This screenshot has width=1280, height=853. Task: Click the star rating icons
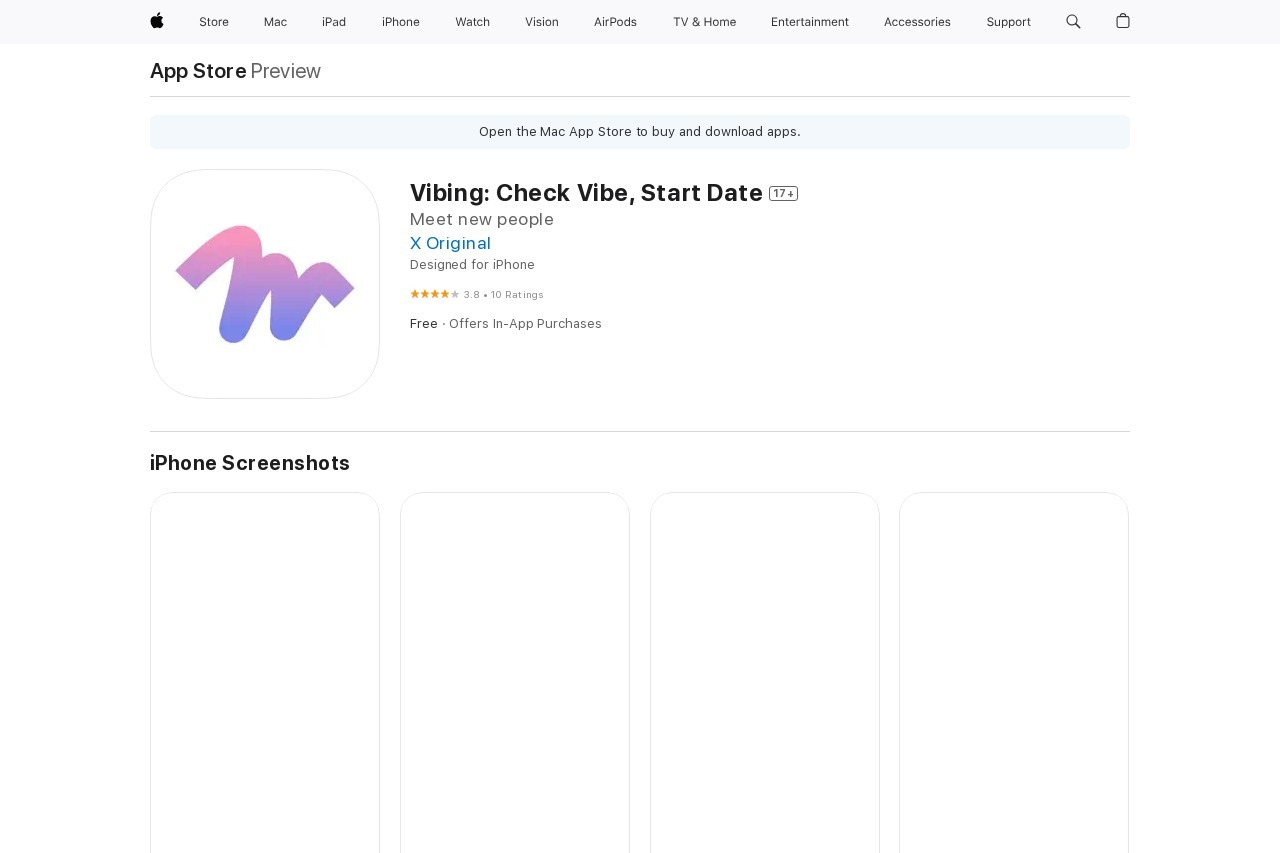click(434, 294)
